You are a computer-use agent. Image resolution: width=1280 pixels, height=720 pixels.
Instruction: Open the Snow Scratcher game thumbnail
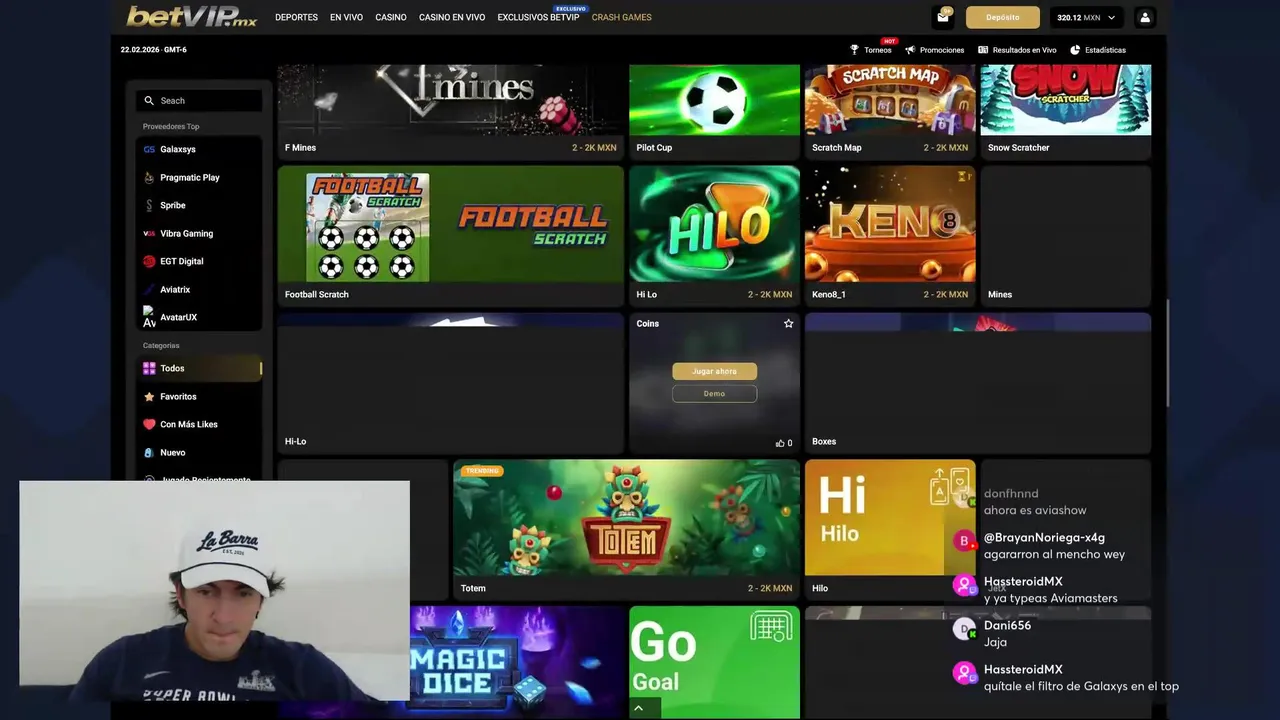tap(1065, 100)
